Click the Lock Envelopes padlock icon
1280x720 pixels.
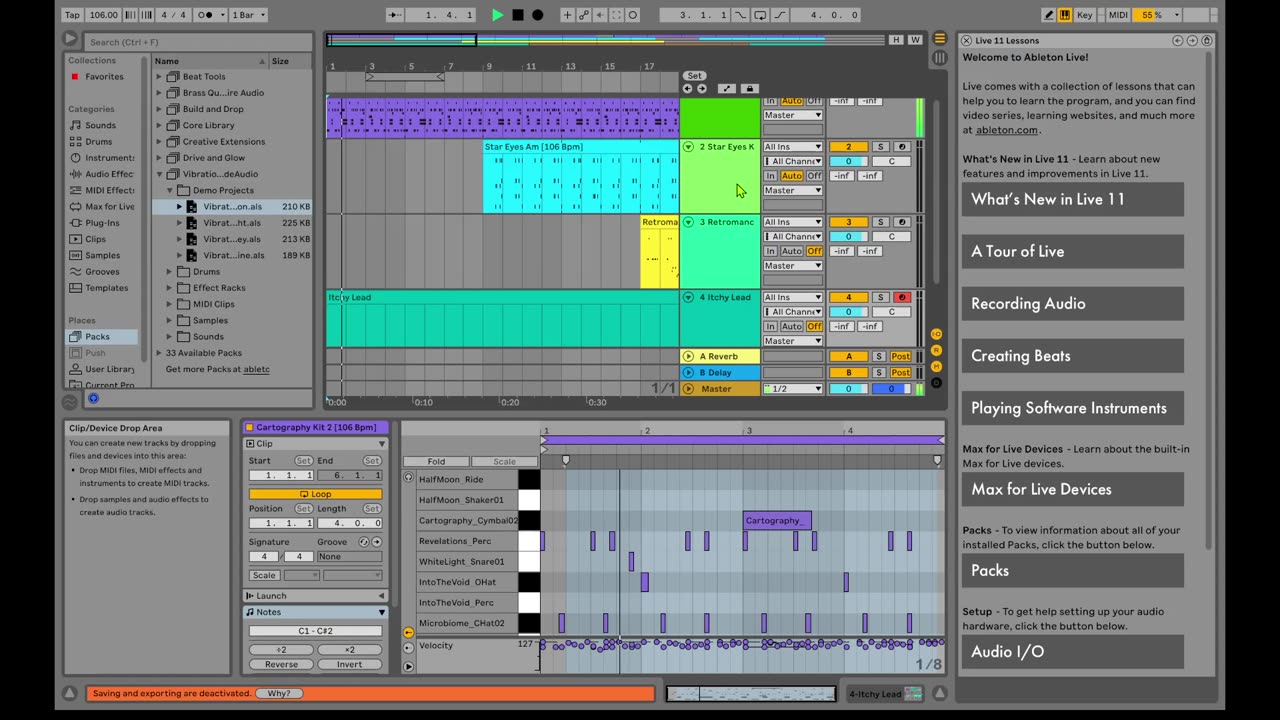[750, 89]
